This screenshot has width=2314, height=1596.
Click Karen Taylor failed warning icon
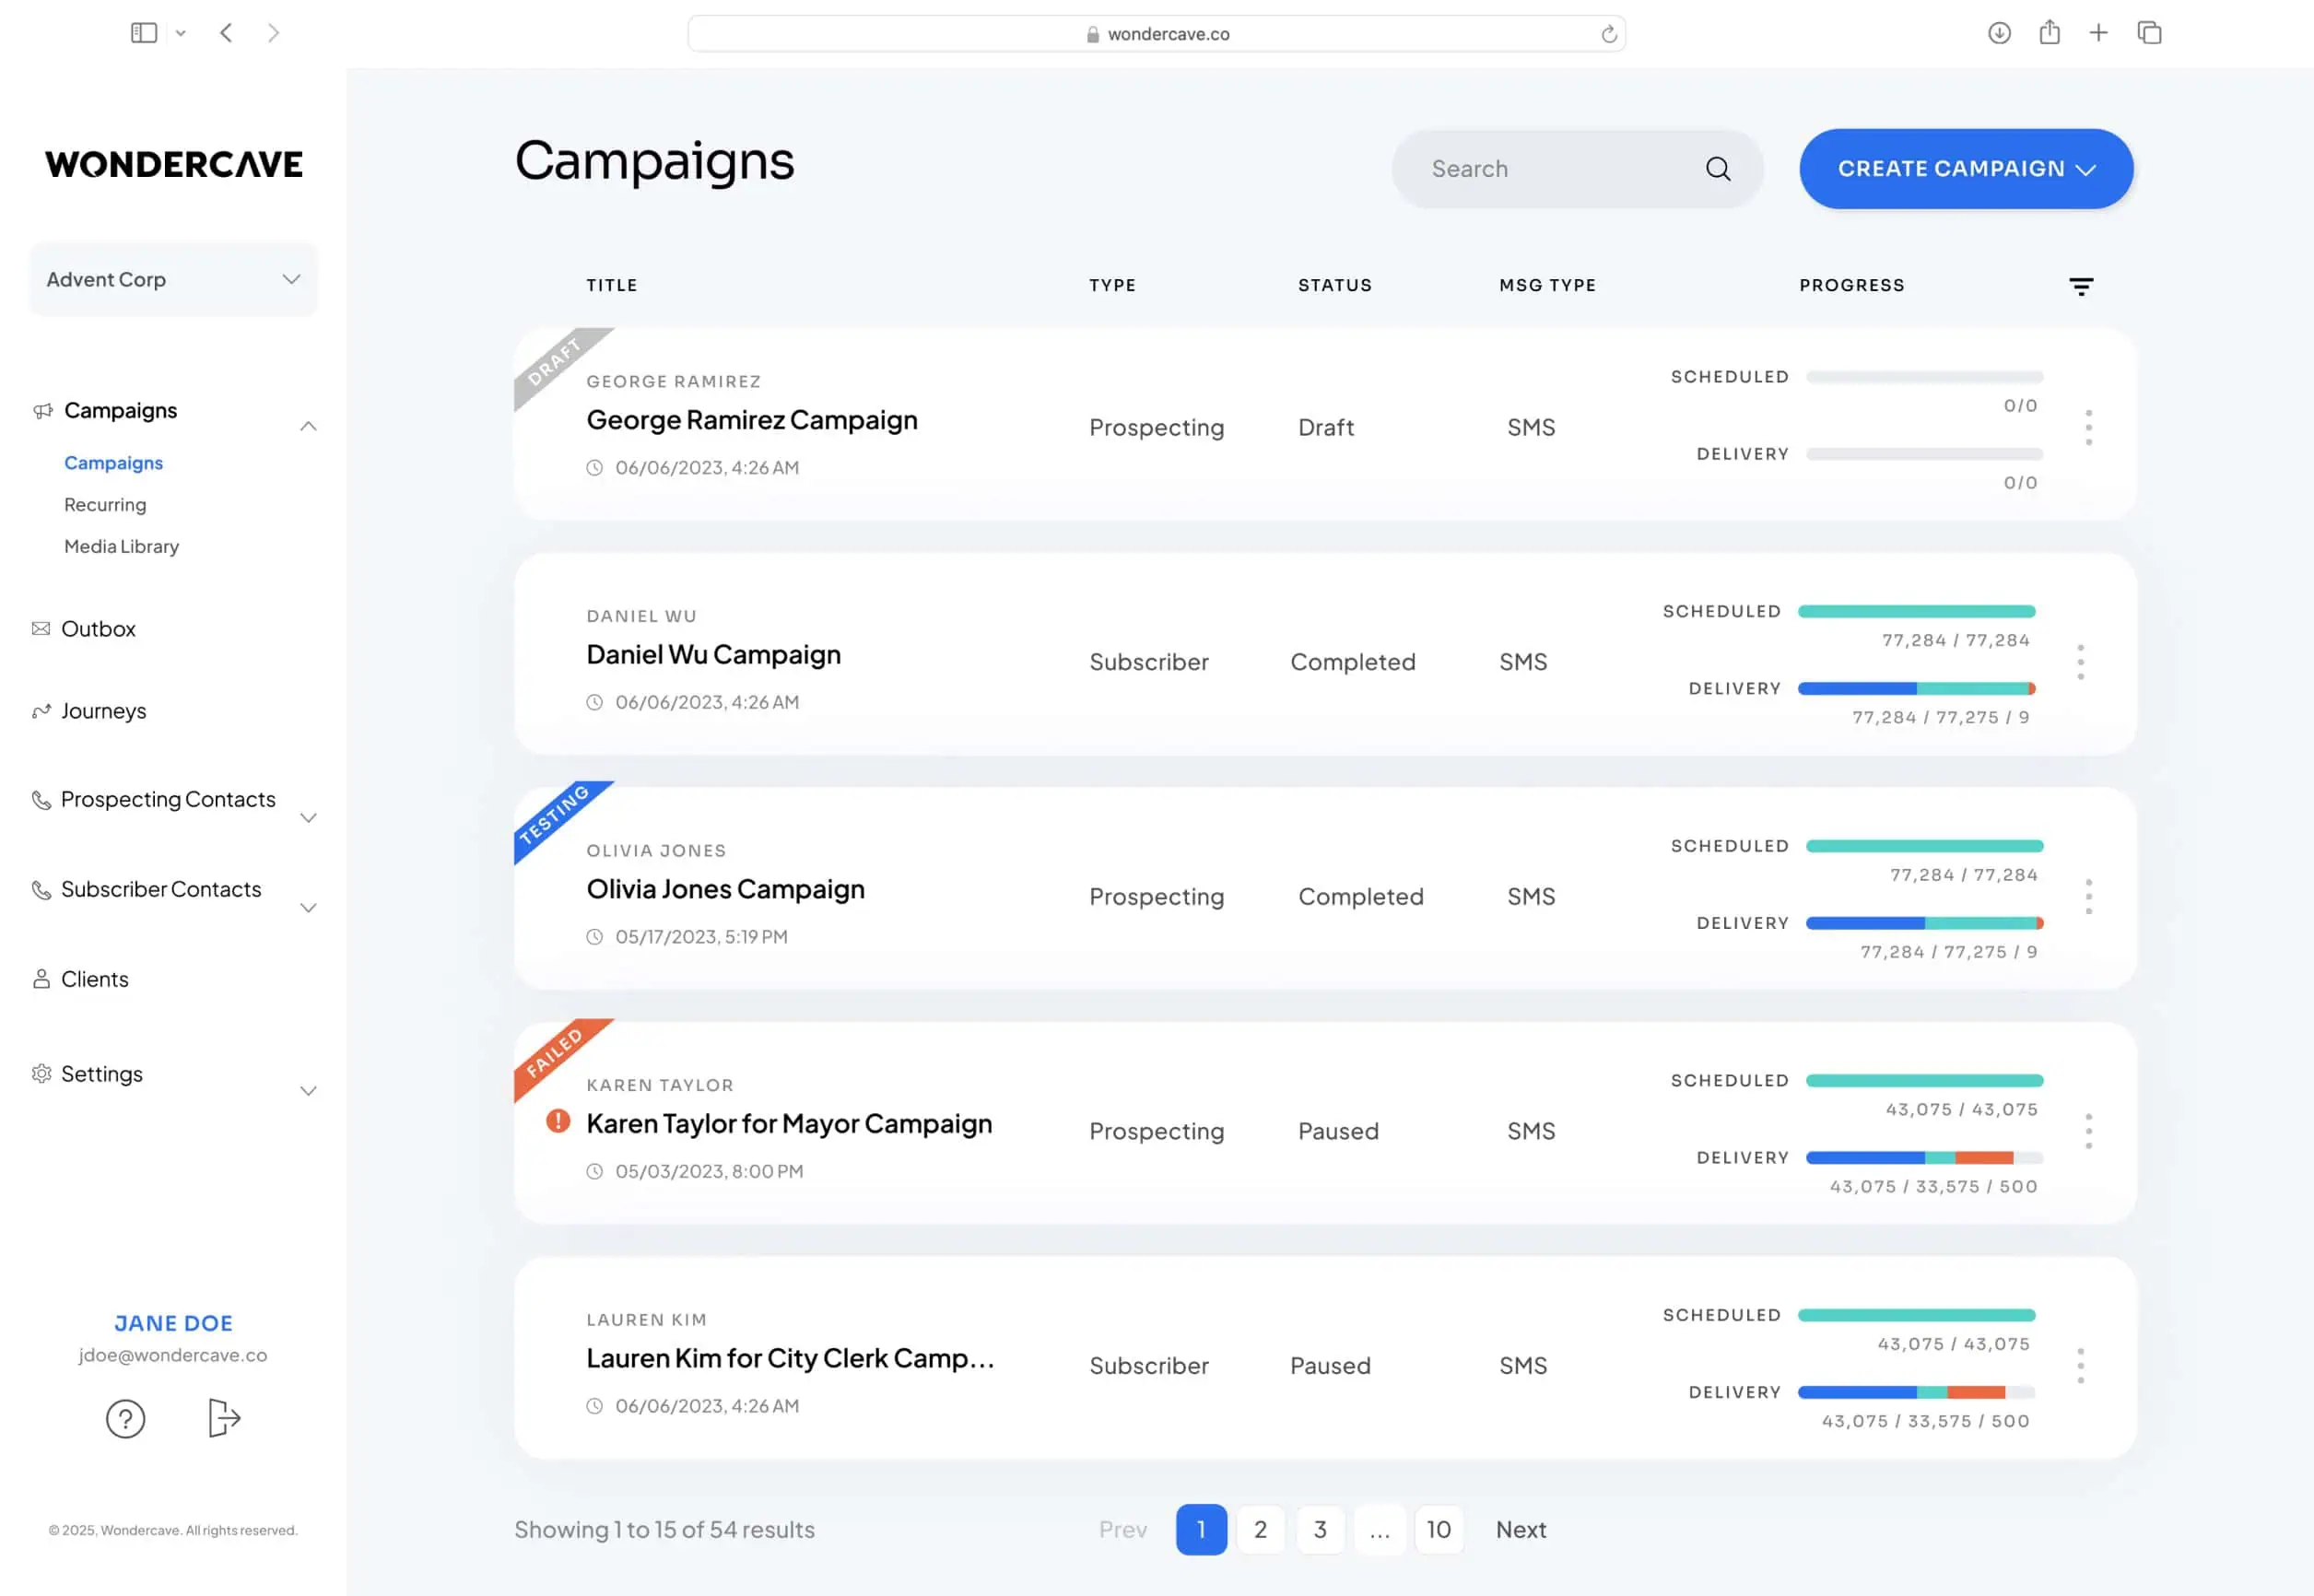tap(558, 1121)
